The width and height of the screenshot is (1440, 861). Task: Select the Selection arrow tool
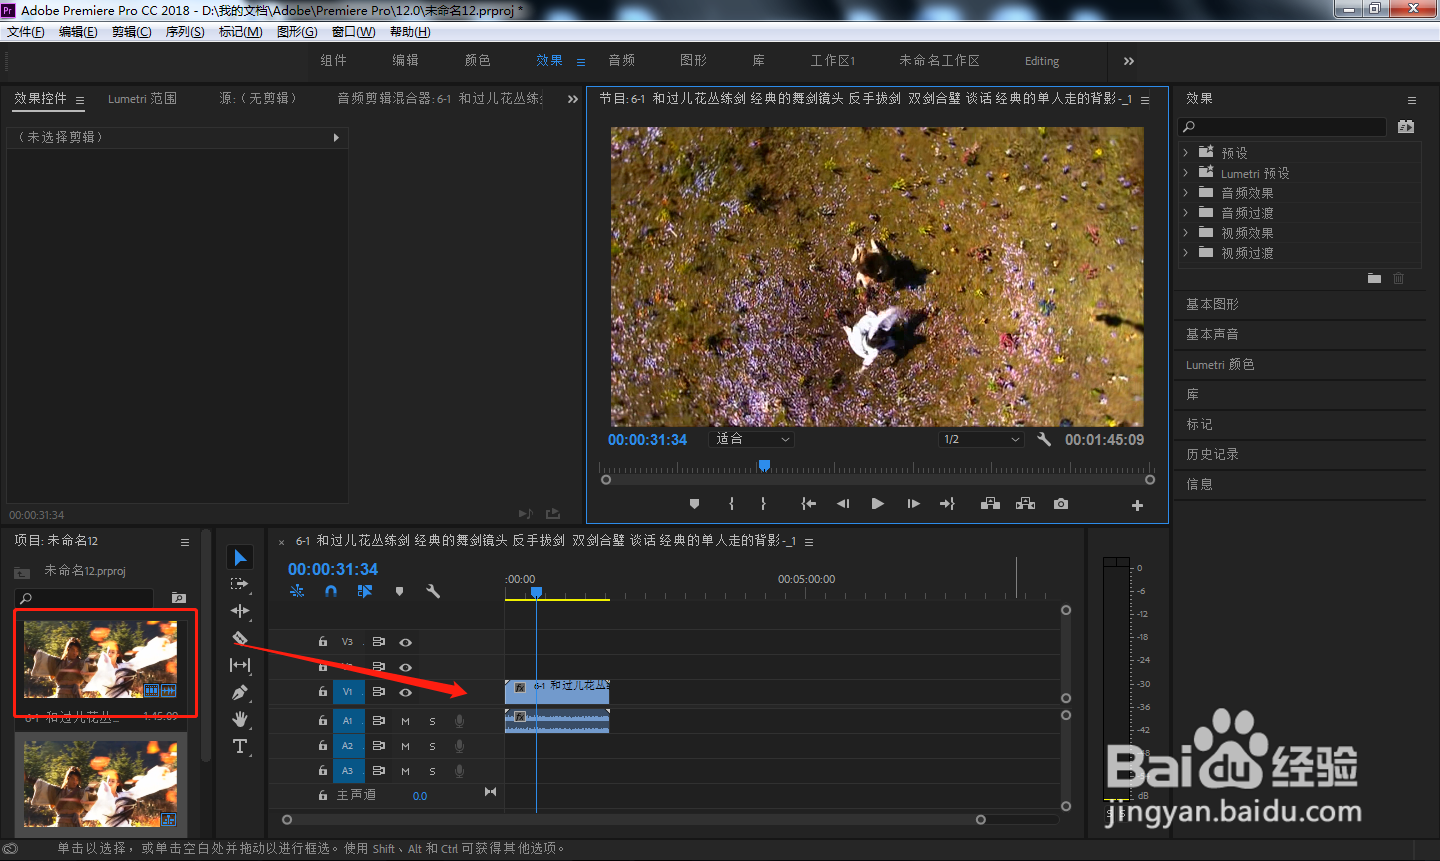(240, 557)
